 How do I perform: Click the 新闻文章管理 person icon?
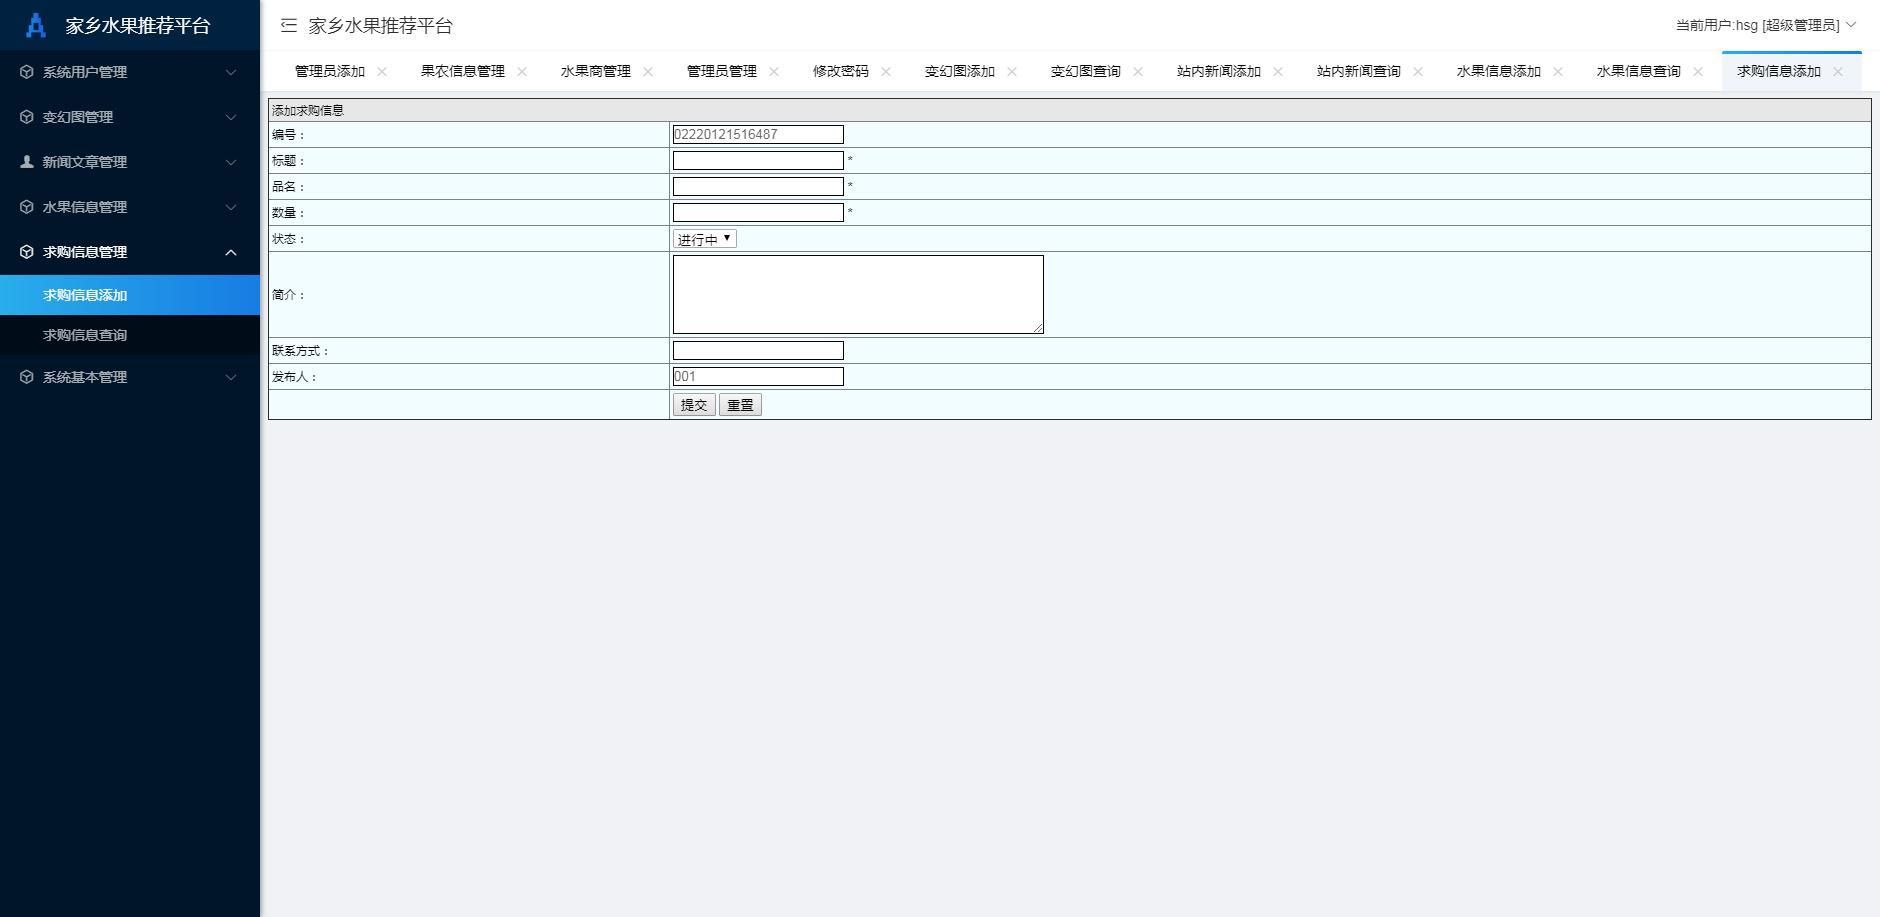[x=25, y=162]
